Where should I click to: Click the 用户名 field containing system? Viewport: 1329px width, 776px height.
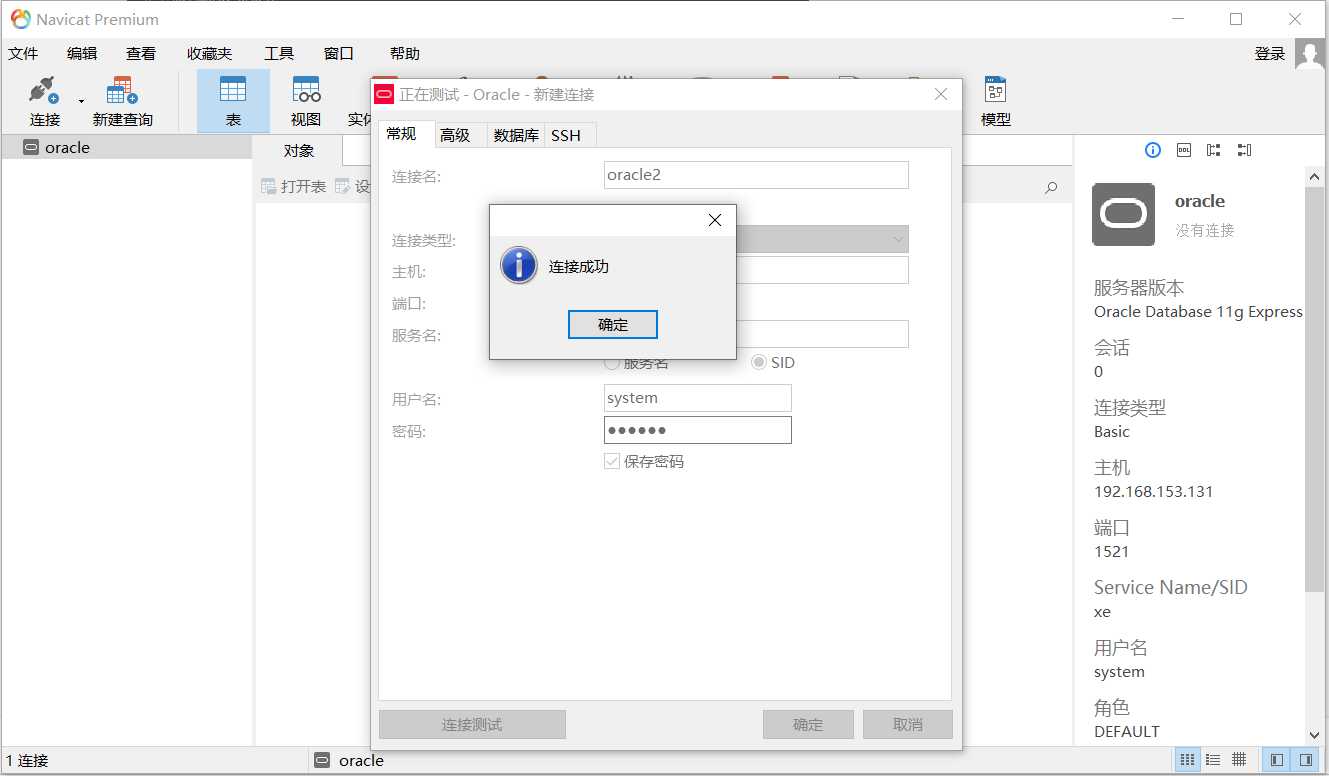pos(698,398)
